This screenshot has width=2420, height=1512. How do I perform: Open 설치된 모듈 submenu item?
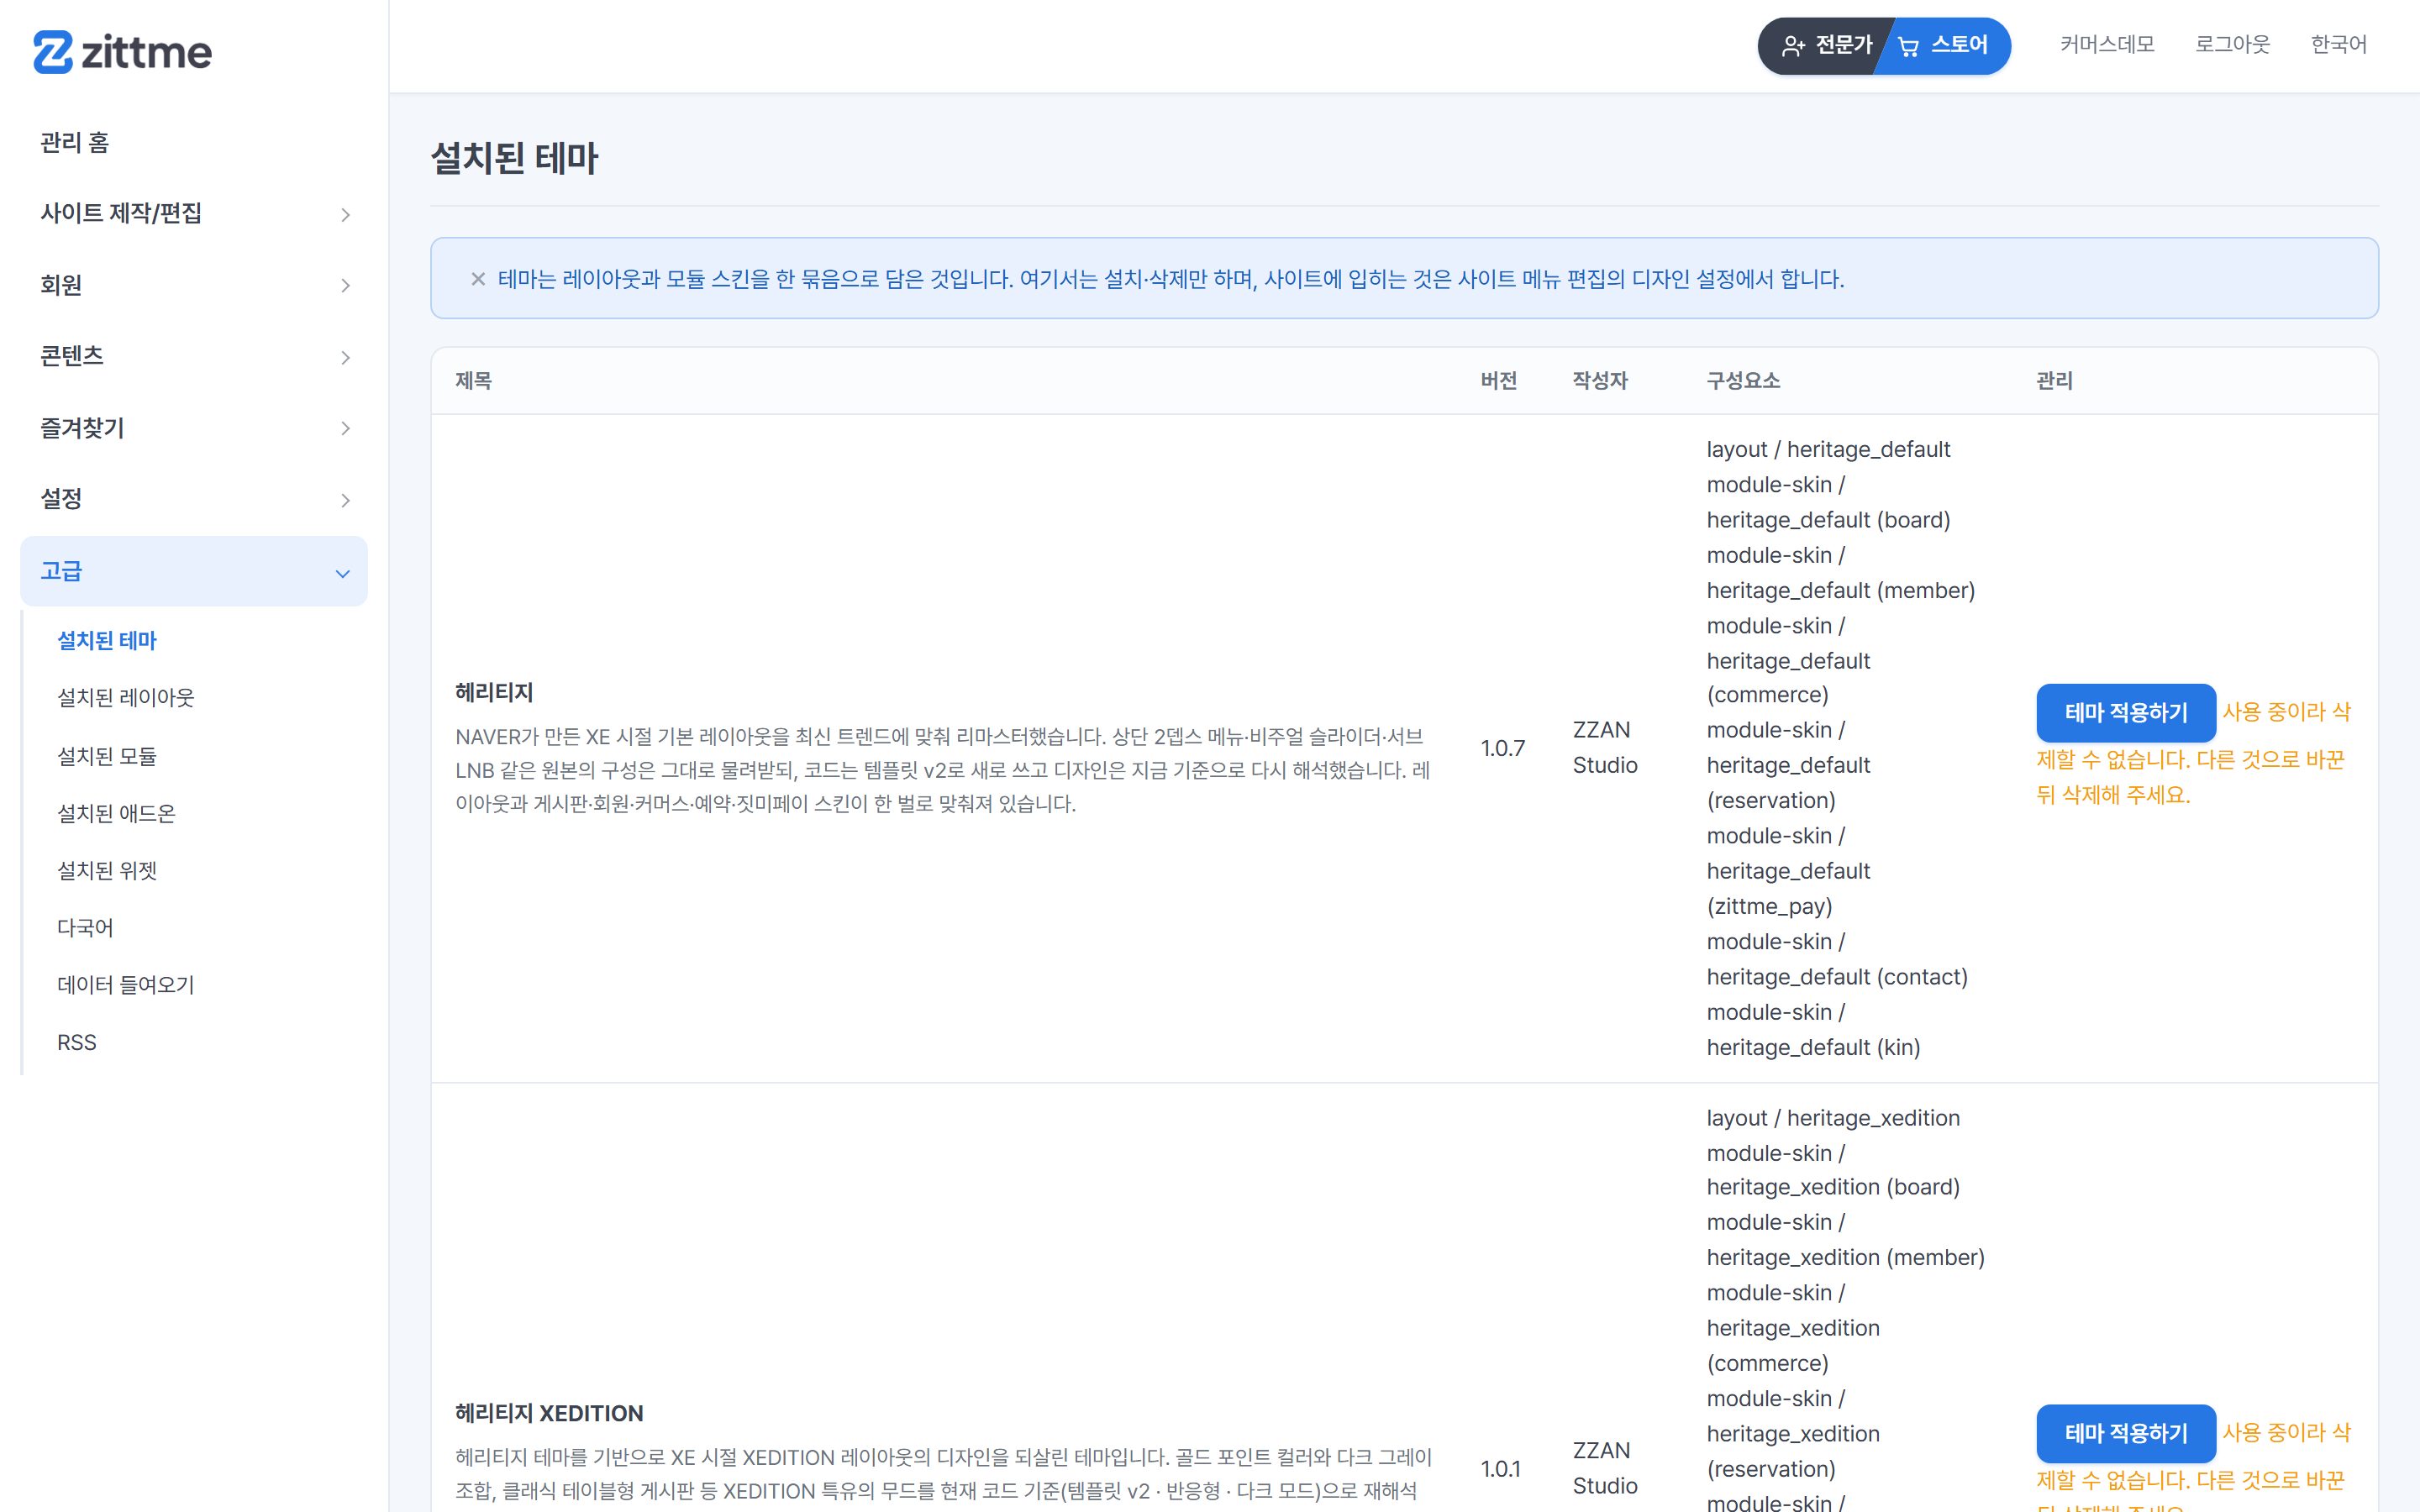point(107,755)
